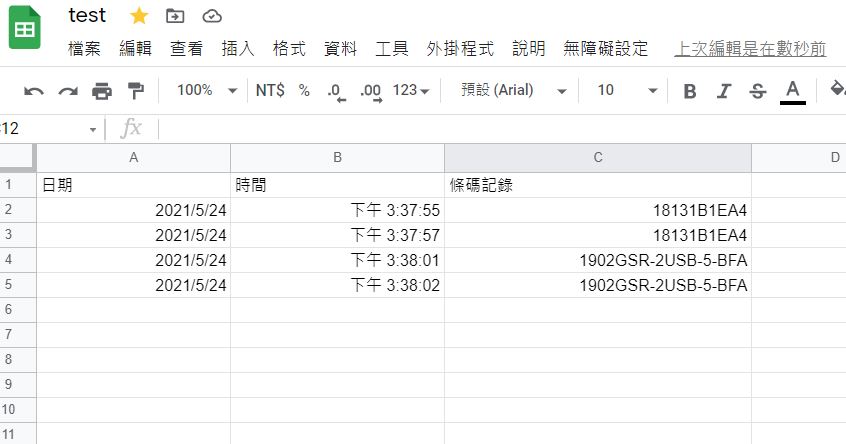The image size is (846, 444).
Task: Click the document title test
Action: point(87,16)
